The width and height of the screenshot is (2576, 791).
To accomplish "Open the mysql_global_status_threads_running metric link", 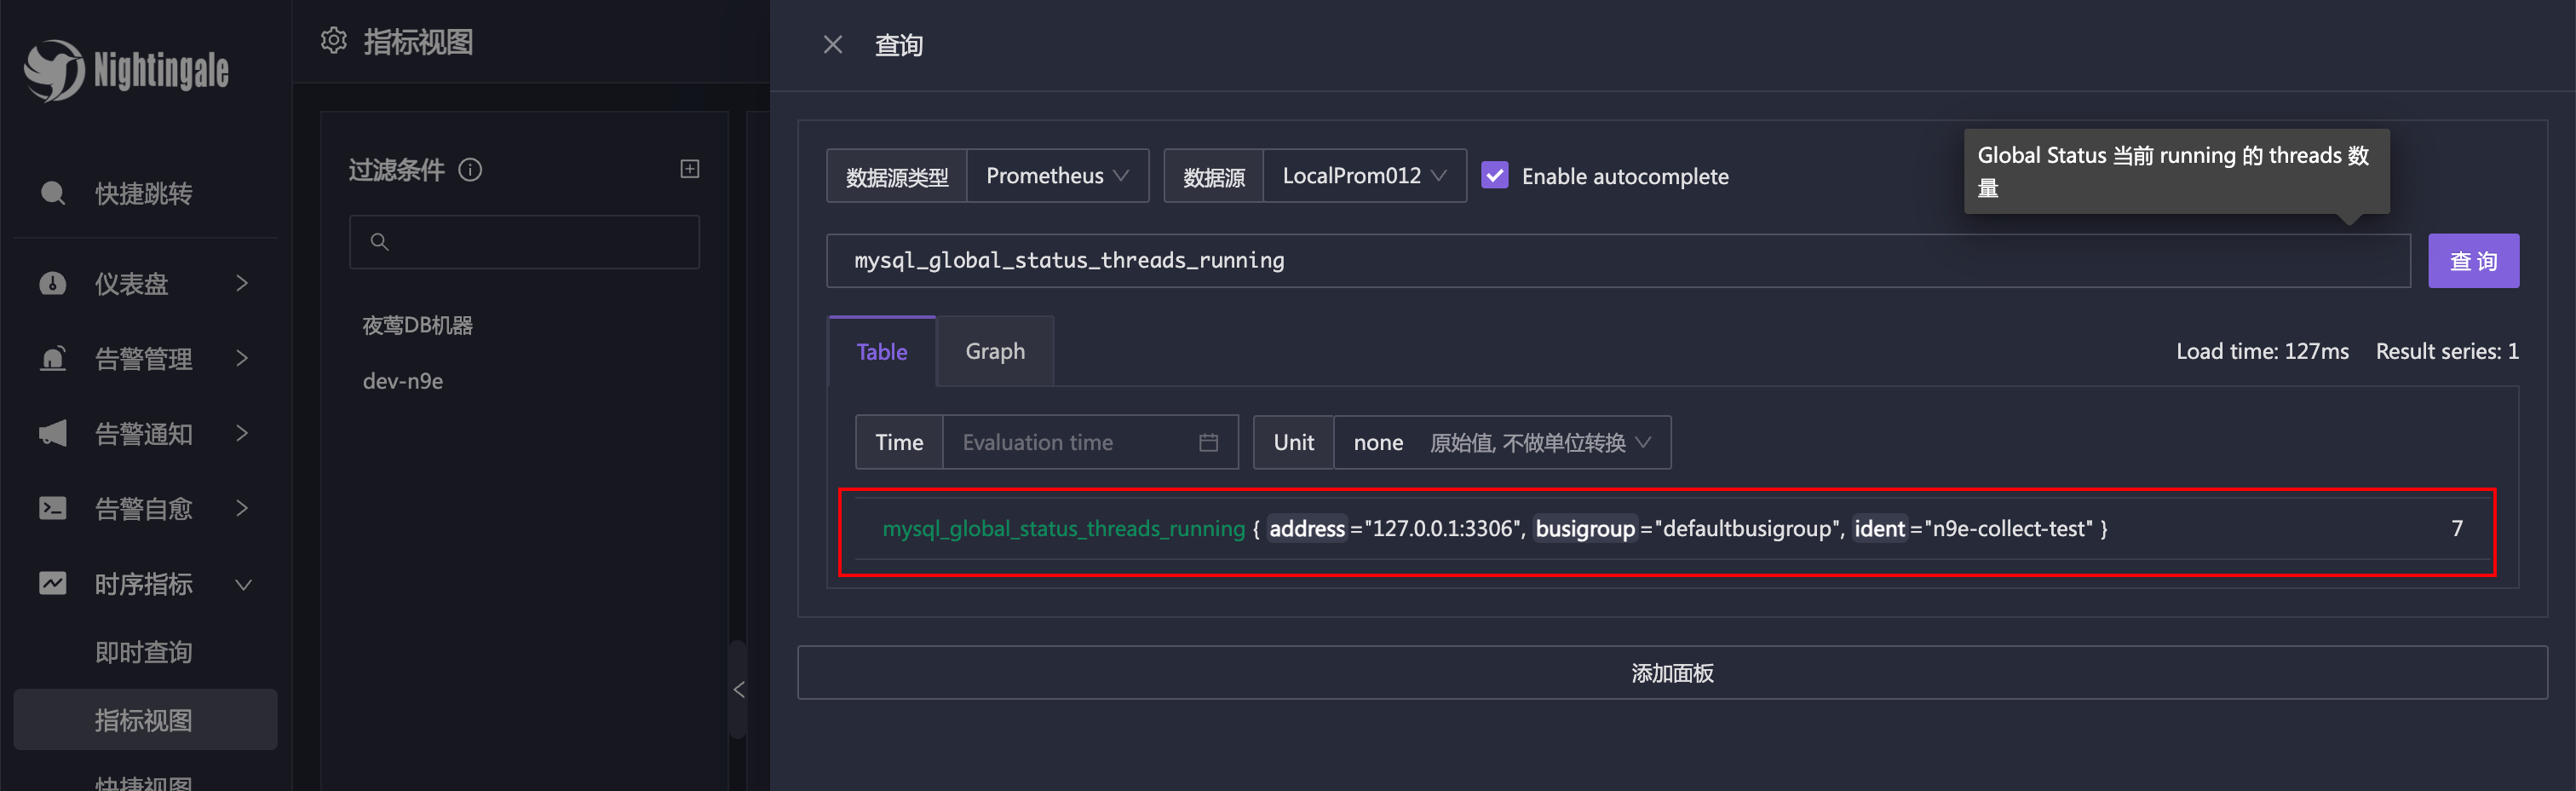I will click(1063, 528).
